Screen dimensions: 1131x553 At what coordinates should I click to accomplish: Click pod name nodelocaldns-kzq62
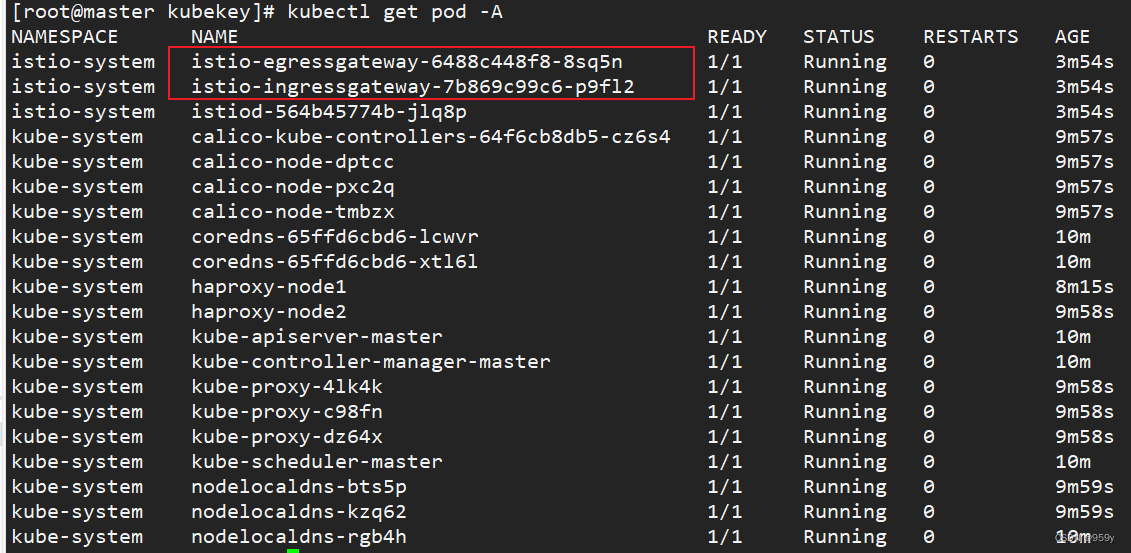(299, 512)
